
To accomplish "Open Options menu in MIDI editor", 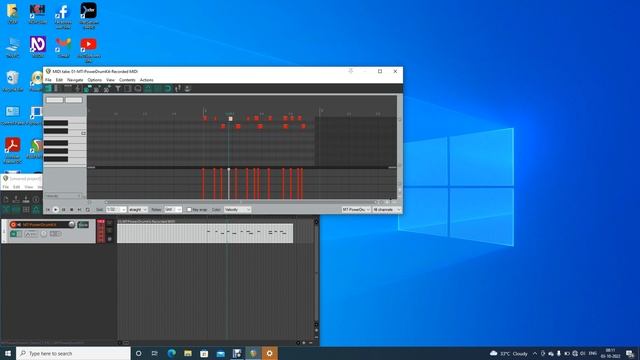I will tap(94, 80).
